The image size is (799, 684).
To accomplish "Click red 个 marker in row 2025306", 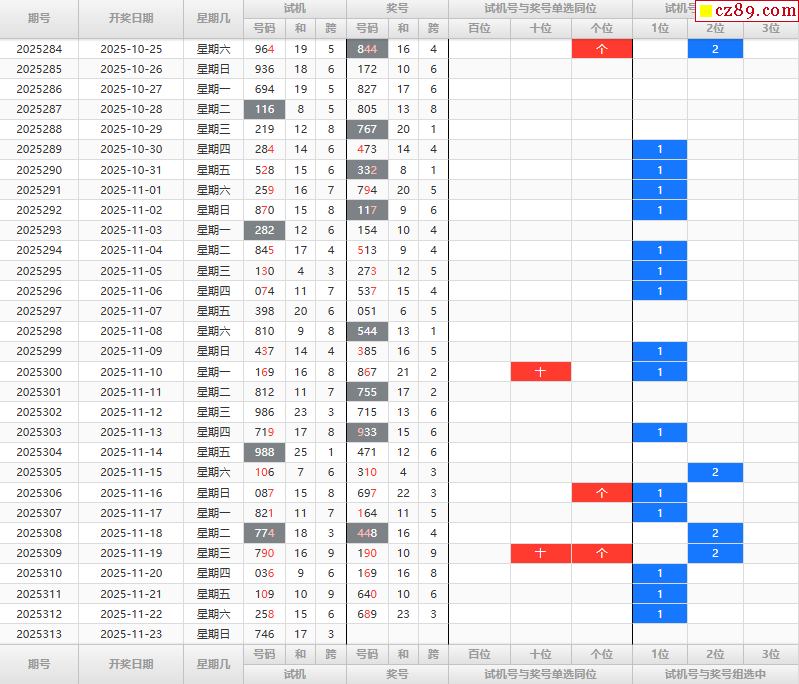I will (601, 493).
